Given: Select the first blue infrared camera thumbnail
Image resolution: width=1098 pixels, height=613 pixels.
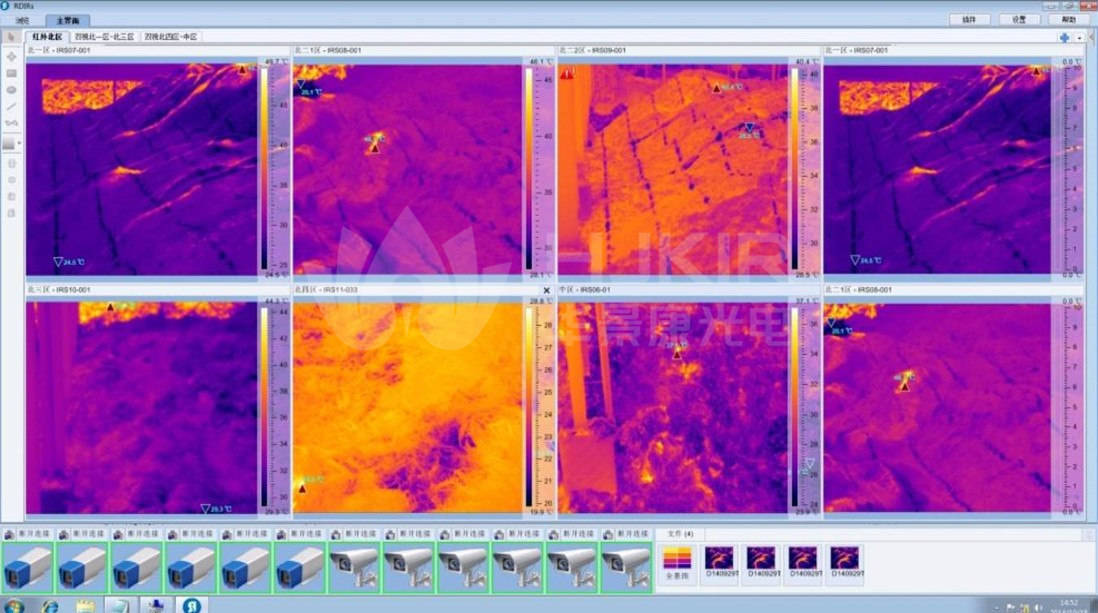Looking at the screenshot, I should (28, 566).
